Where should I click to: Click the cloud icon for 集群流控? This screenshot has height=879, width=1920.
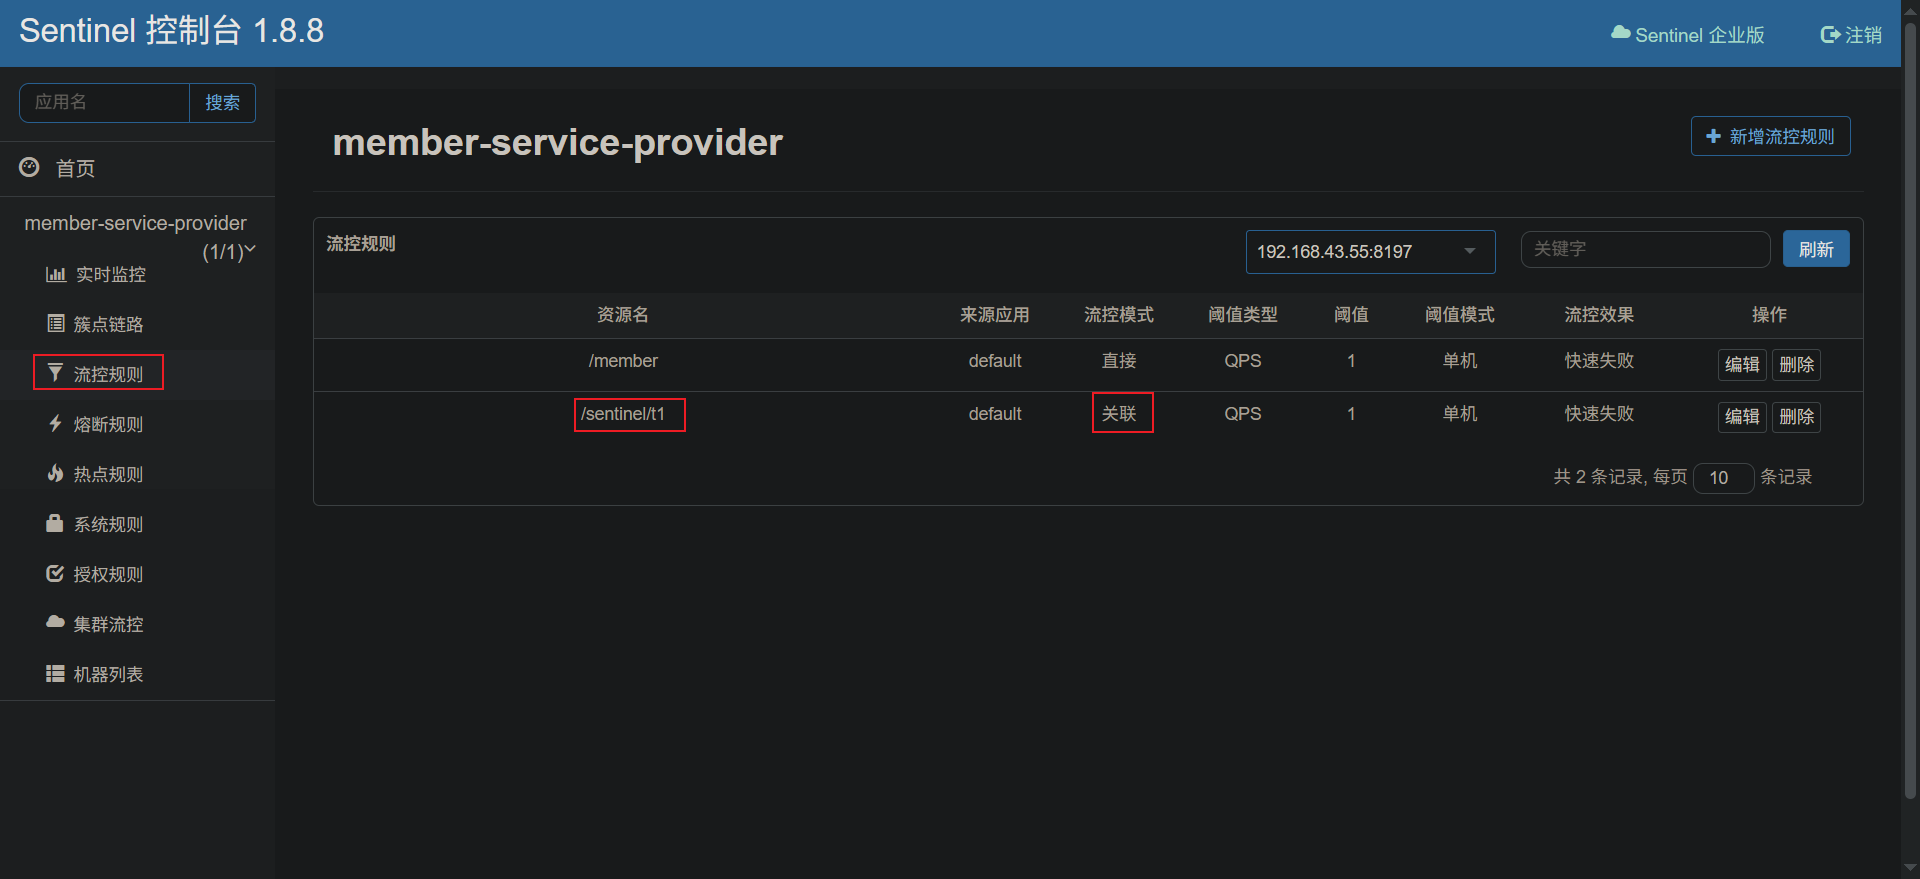[56, 622]
